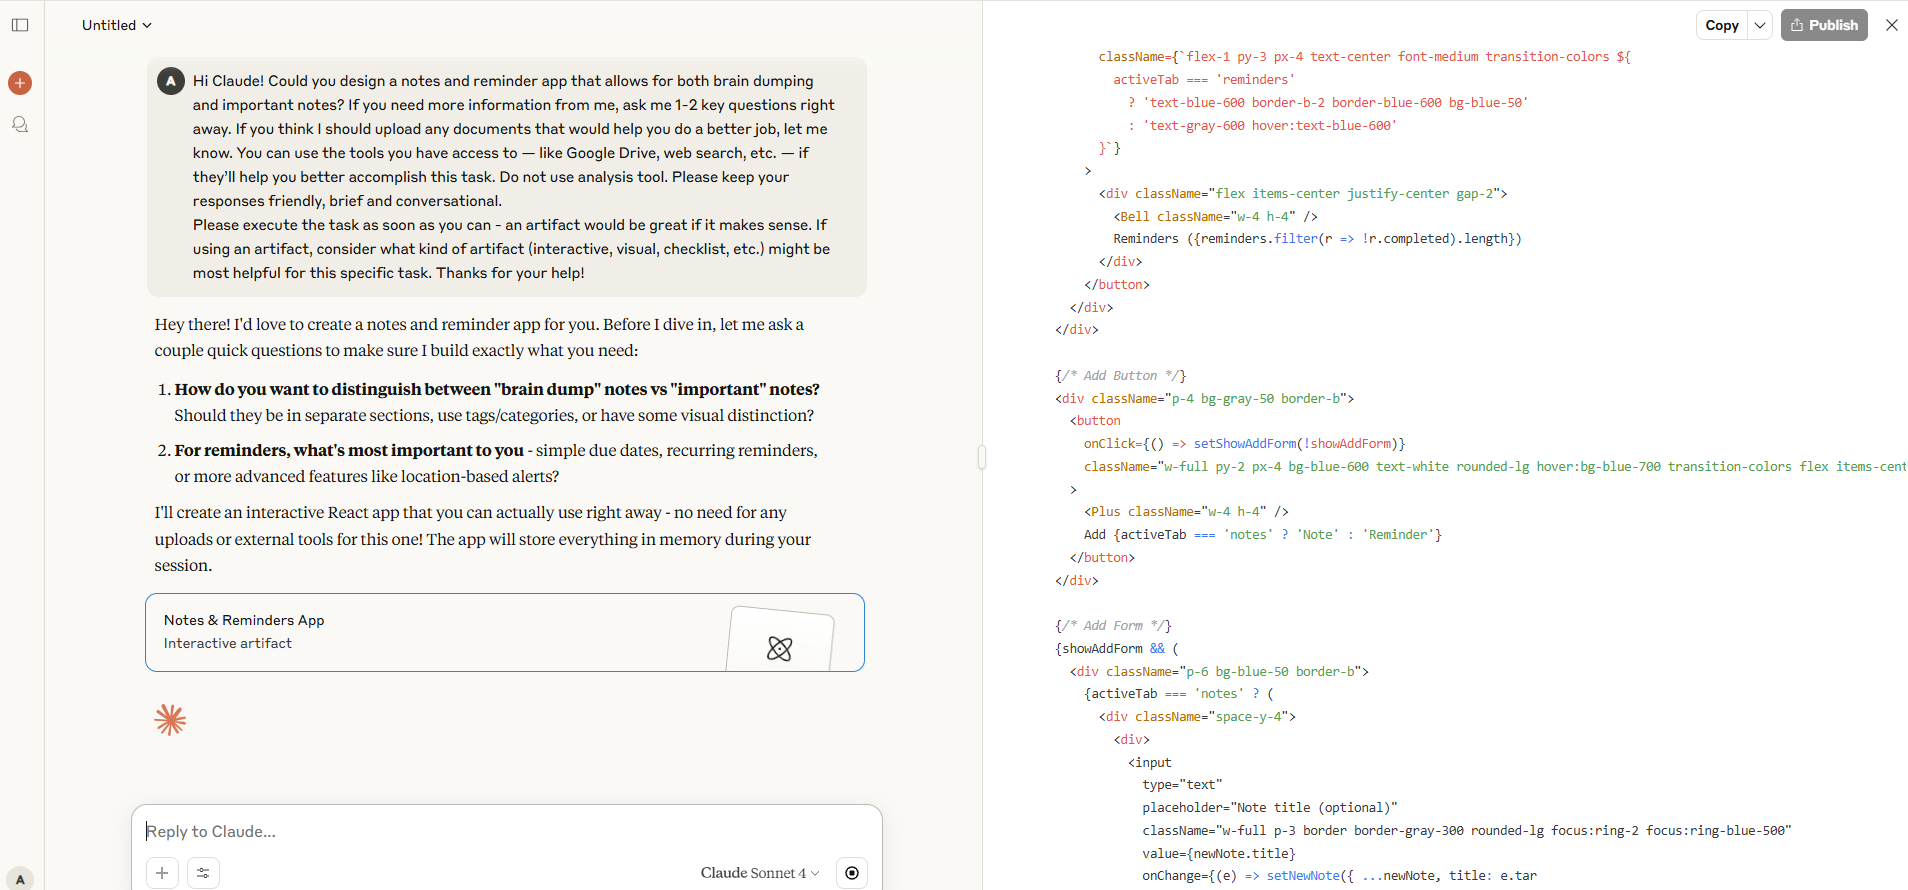Copy the artifact code
The width and height of the screenshot is (1908, 890).
coord(1722,25)
